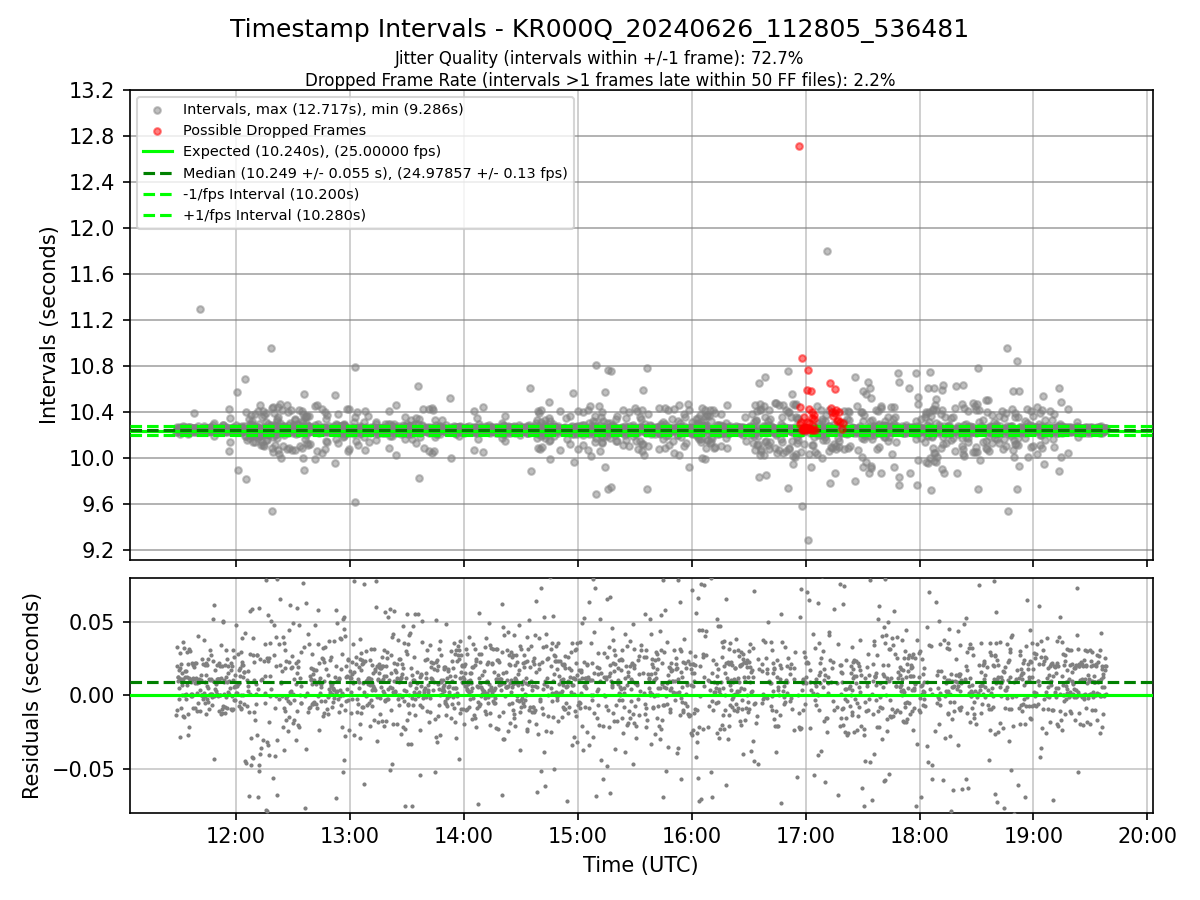
Task: Click the red outlier point at 12.7 seconds
Action: click(x=799, y=146)
